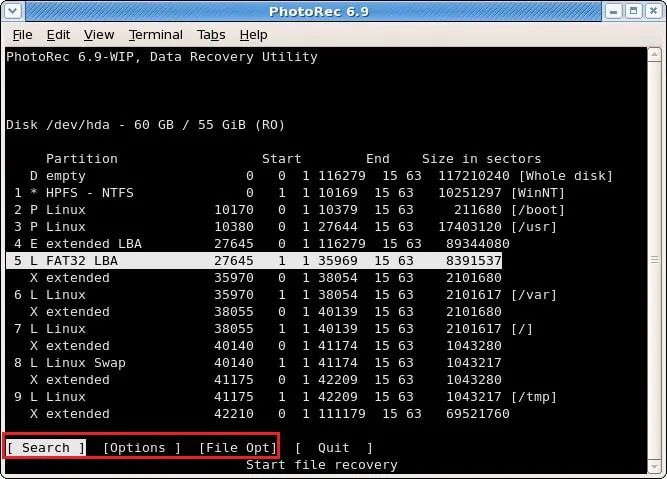
Task: Click the scrollbar up arrow
Action: [x=654, y=55]
